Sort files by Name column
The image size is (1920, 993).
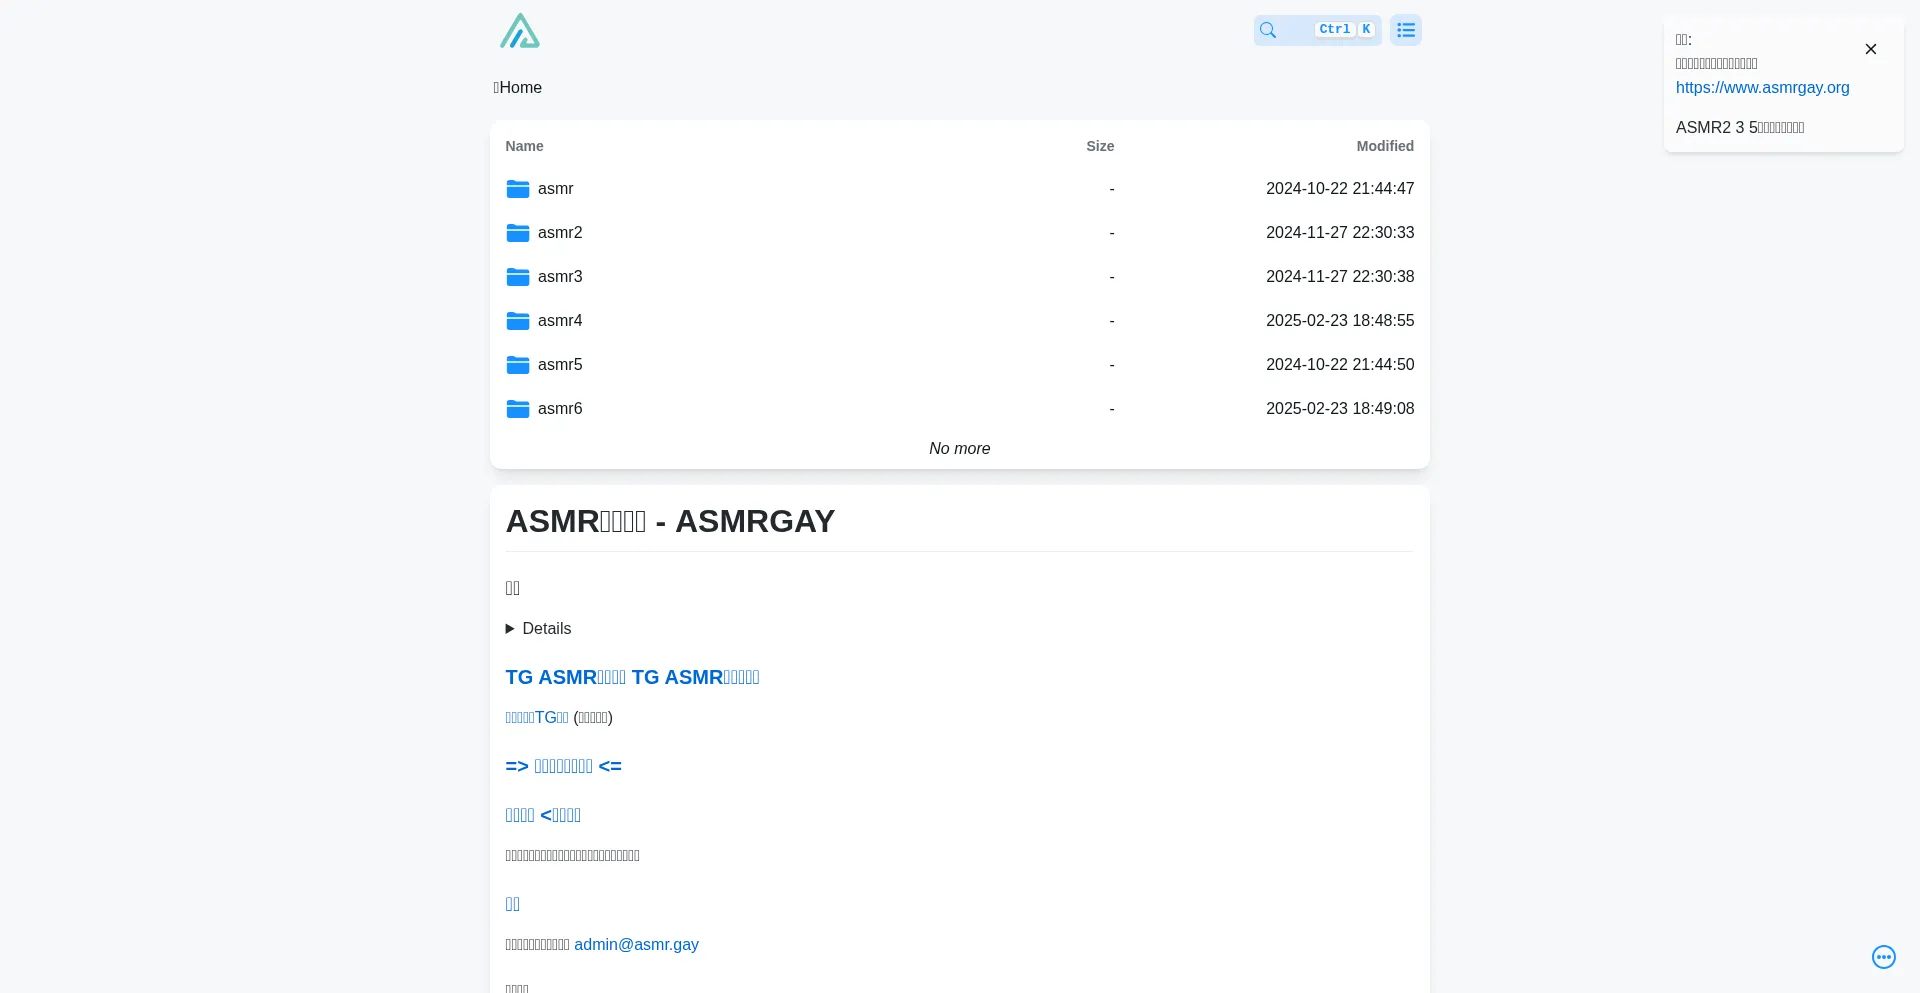tap(524, 146)
